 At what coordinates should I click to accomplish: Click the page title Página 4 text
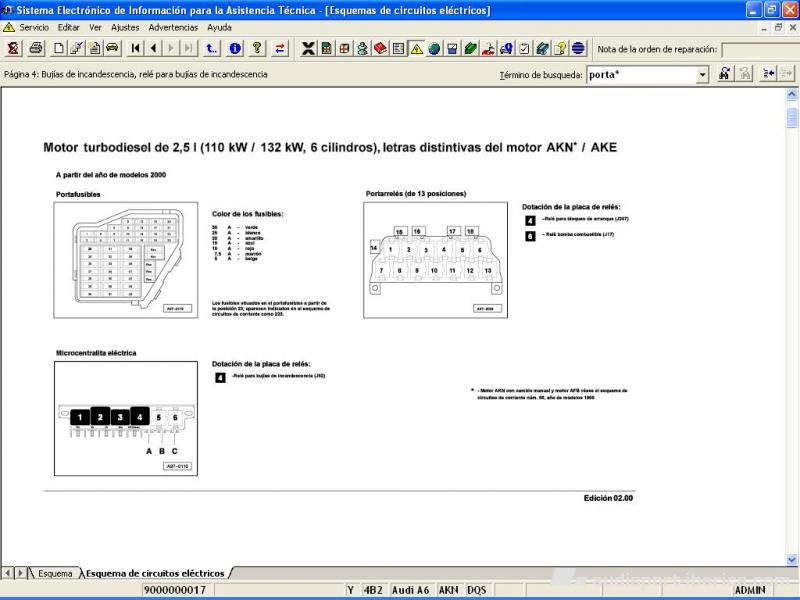[136, 74]
